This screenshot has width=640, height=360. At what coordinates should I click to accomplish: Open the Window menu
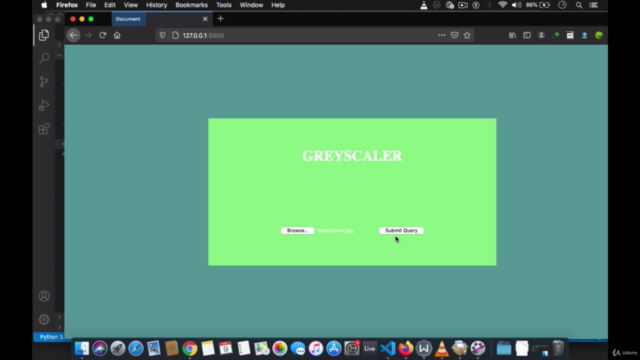[x=251, y=5]
